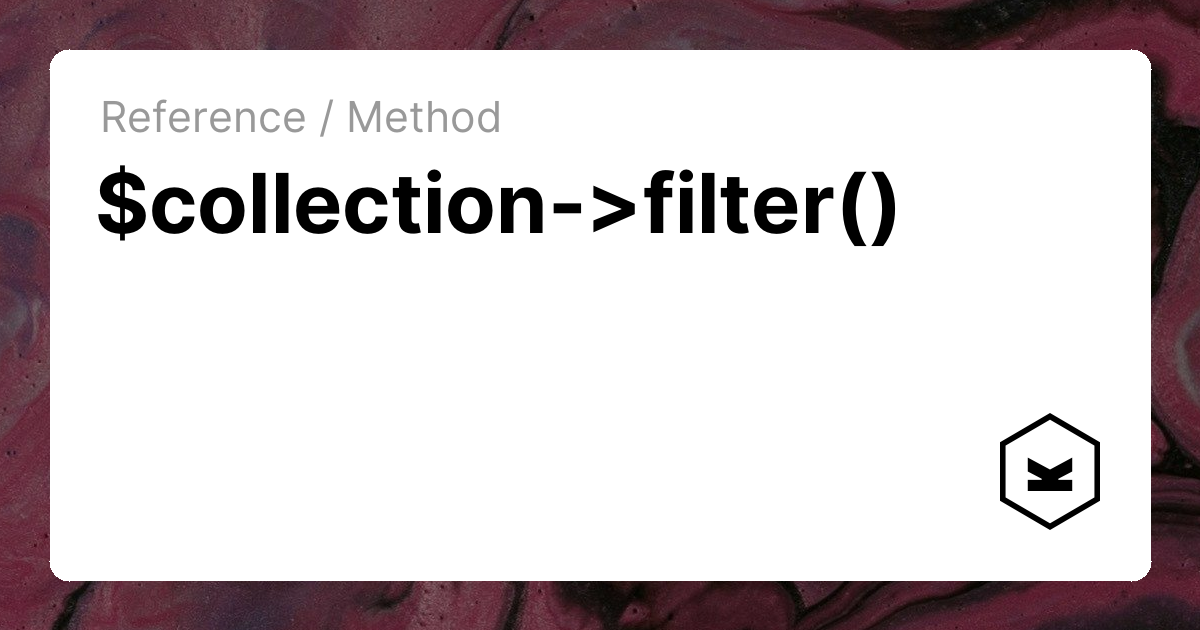Image resolution: width=1200 pixels, height=630 pixels.
Task: Click the marbled background below the card
Action: (600, 606)
